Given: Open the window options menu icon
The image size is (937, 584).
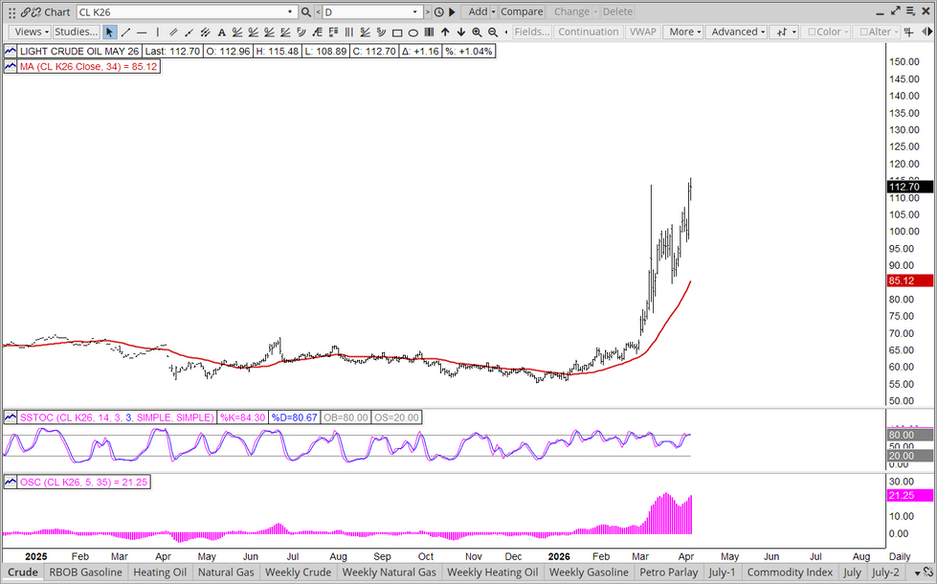Looking at the screenshot, I should (911, 11).
